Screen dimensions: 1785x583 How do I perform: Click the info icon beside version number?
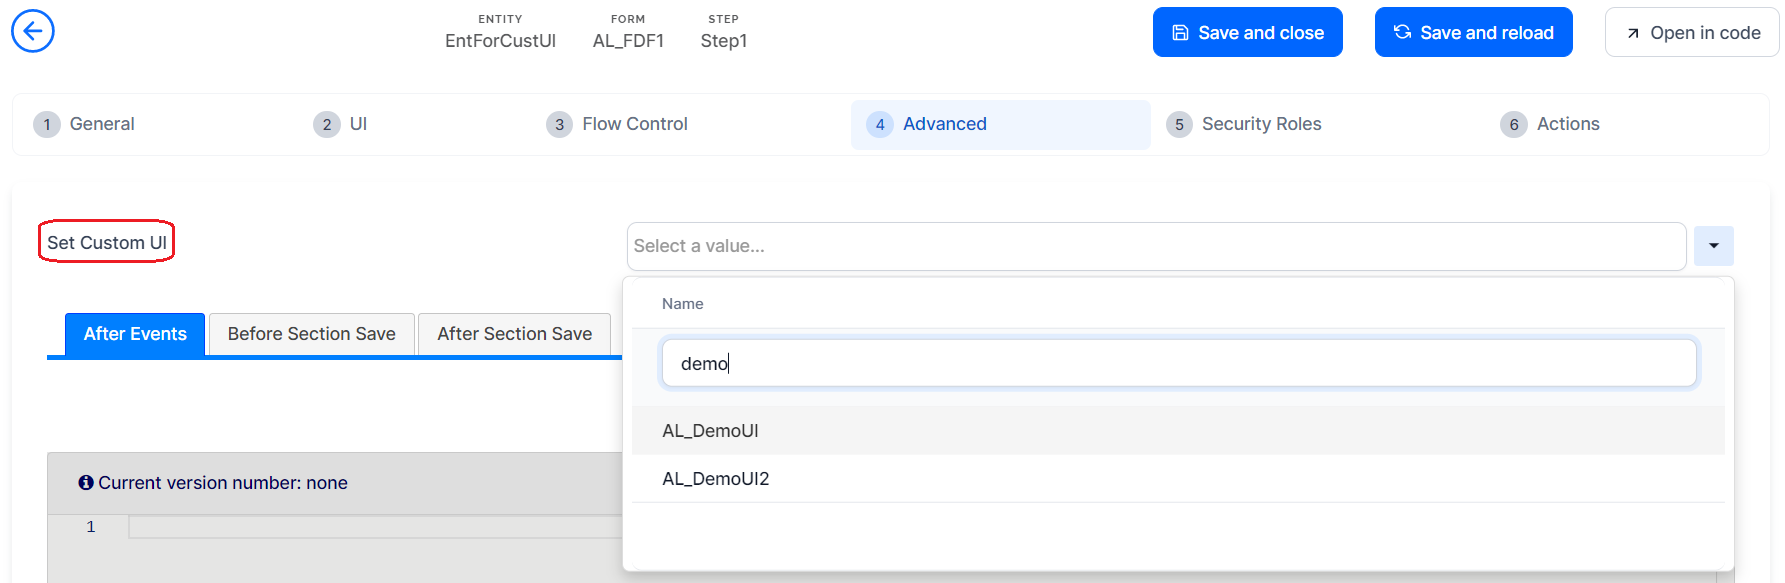86,483
